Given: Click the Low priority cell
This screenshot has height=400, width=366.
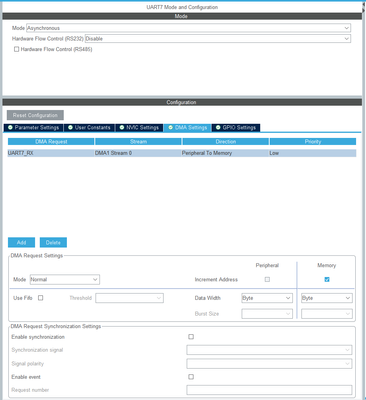Looking at the screenshot, I should coord(313,153).
